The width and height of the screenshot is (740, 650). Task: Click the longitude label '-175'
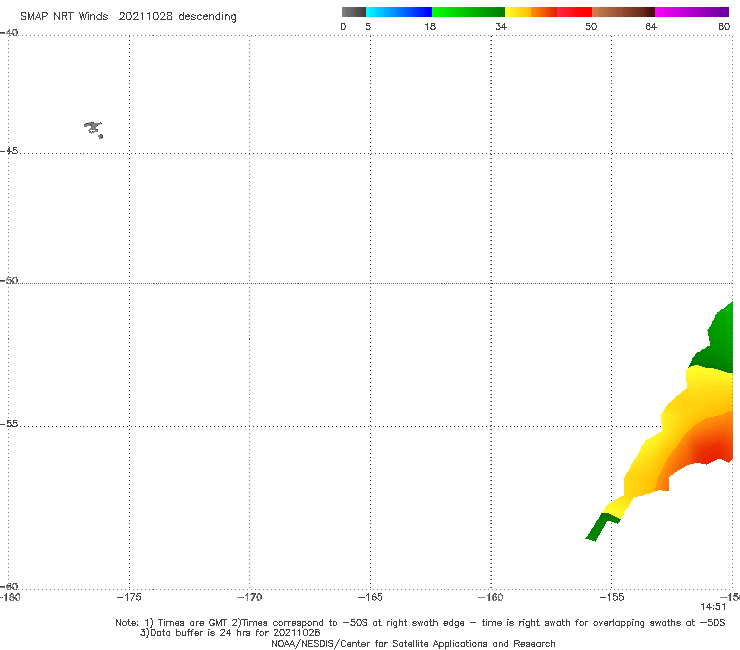tap(129, 597)
